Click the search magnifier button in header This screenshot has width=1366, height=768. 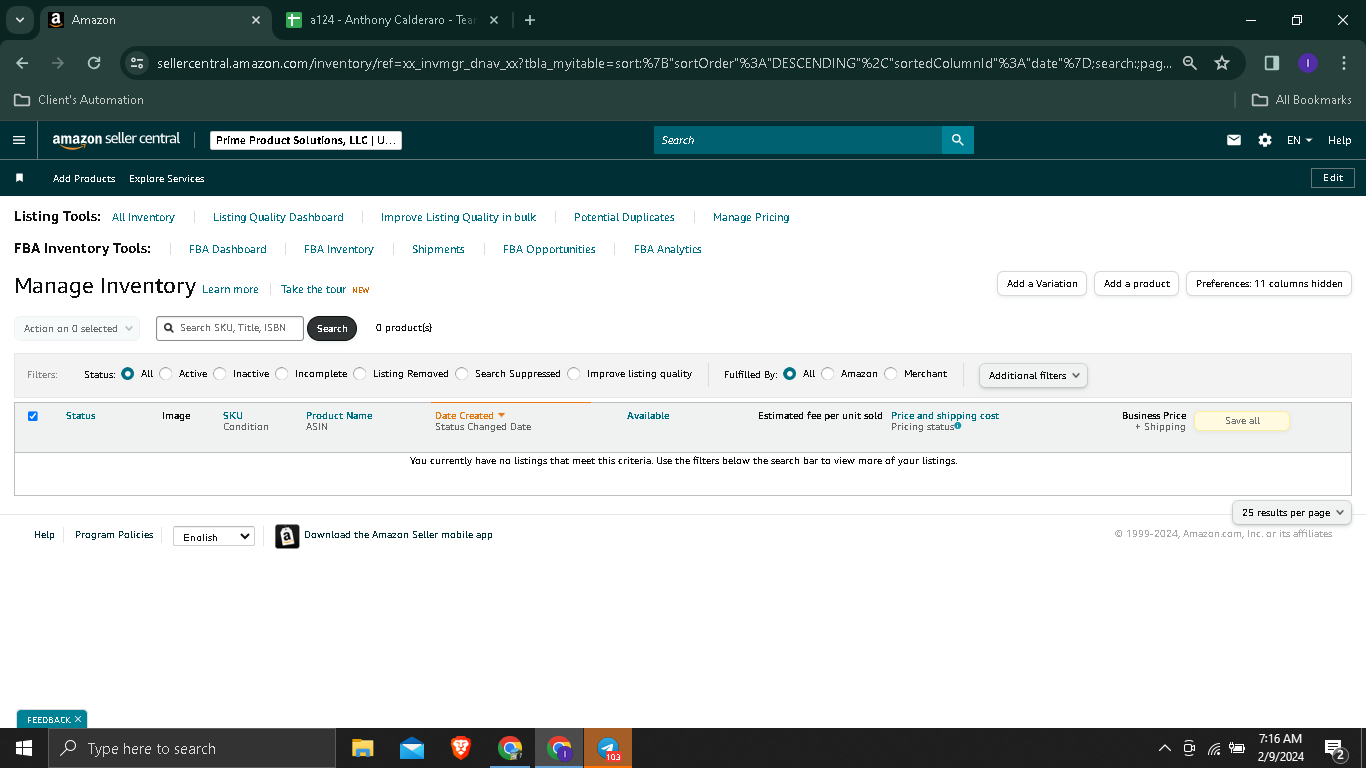957,140
